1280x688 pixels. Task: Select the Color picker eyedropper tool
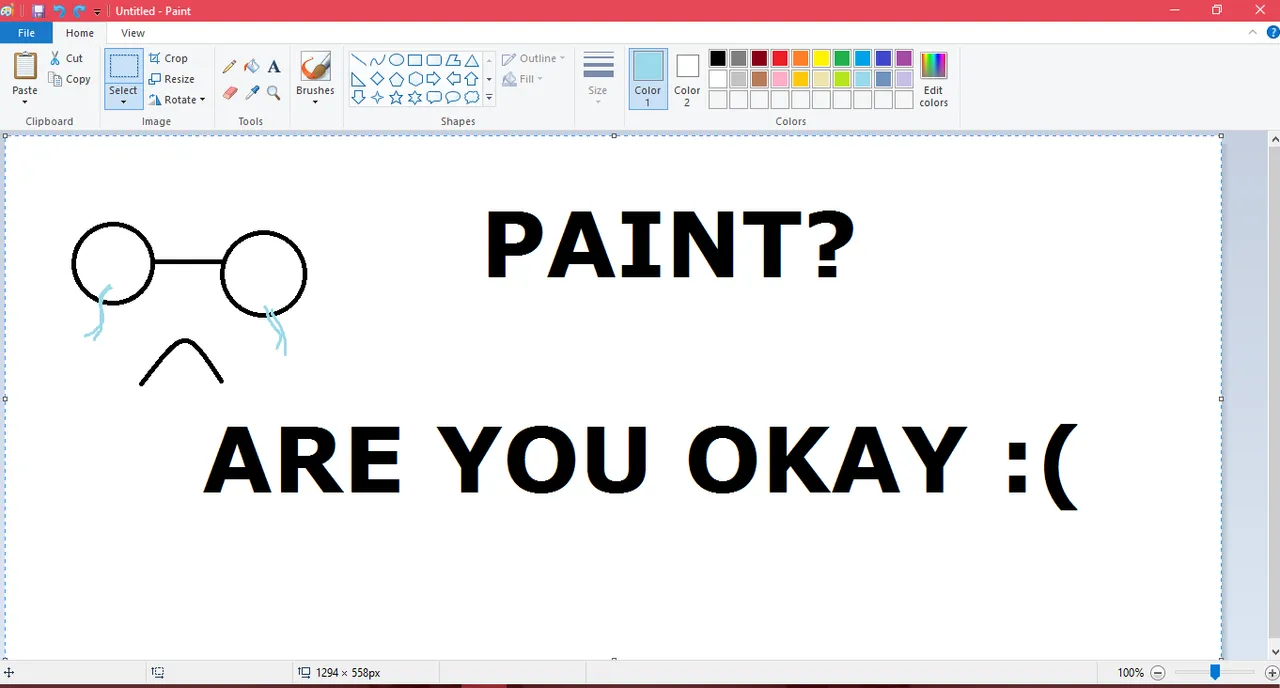pos(252,93)
